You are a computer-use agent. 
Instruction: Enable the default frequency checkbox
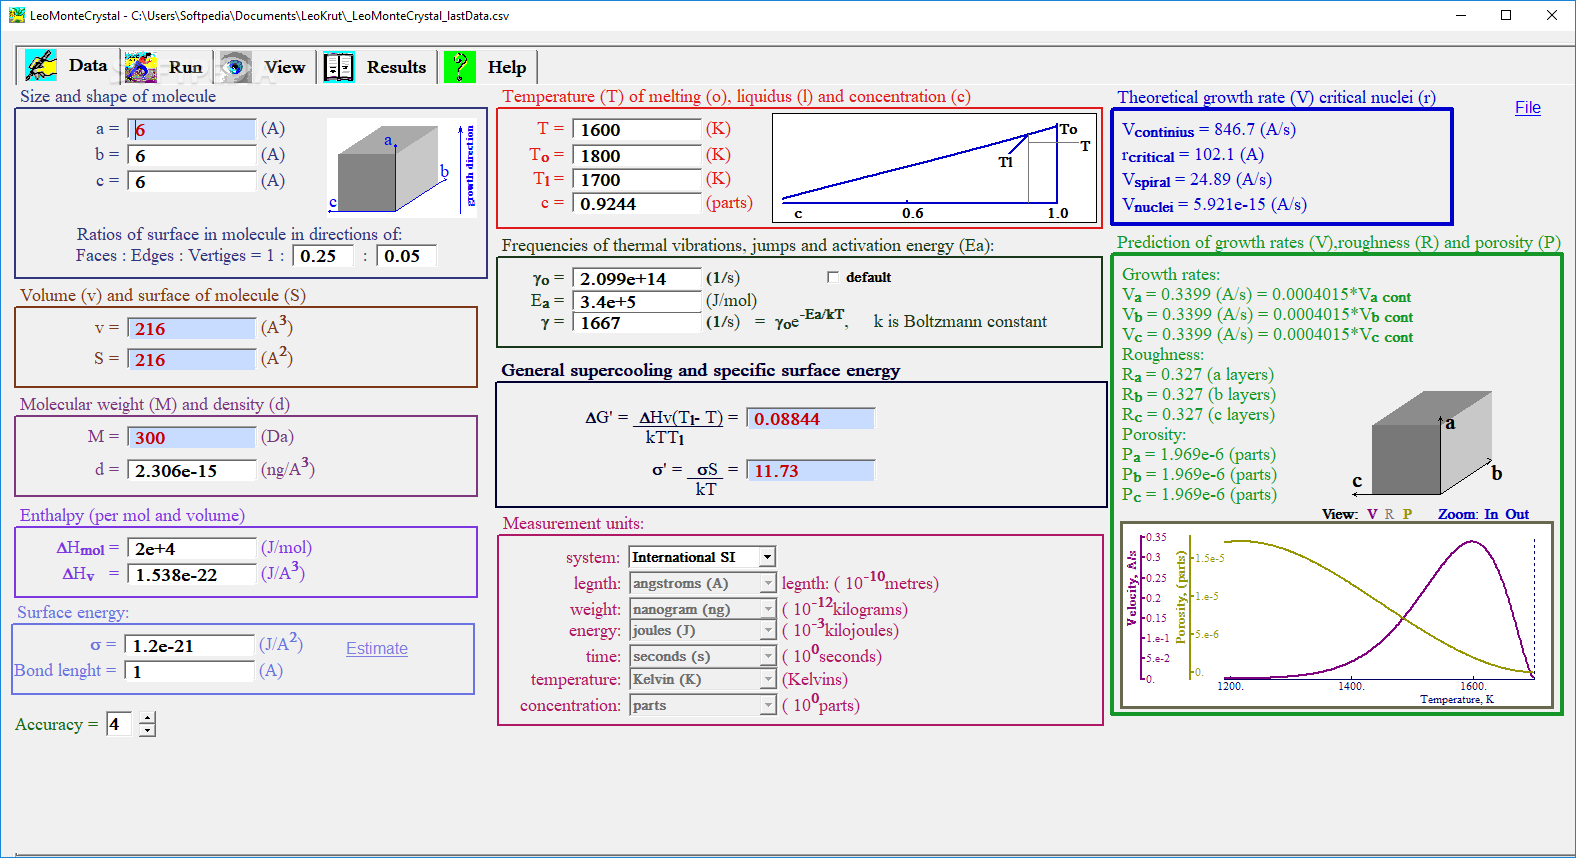coord(833,277)
